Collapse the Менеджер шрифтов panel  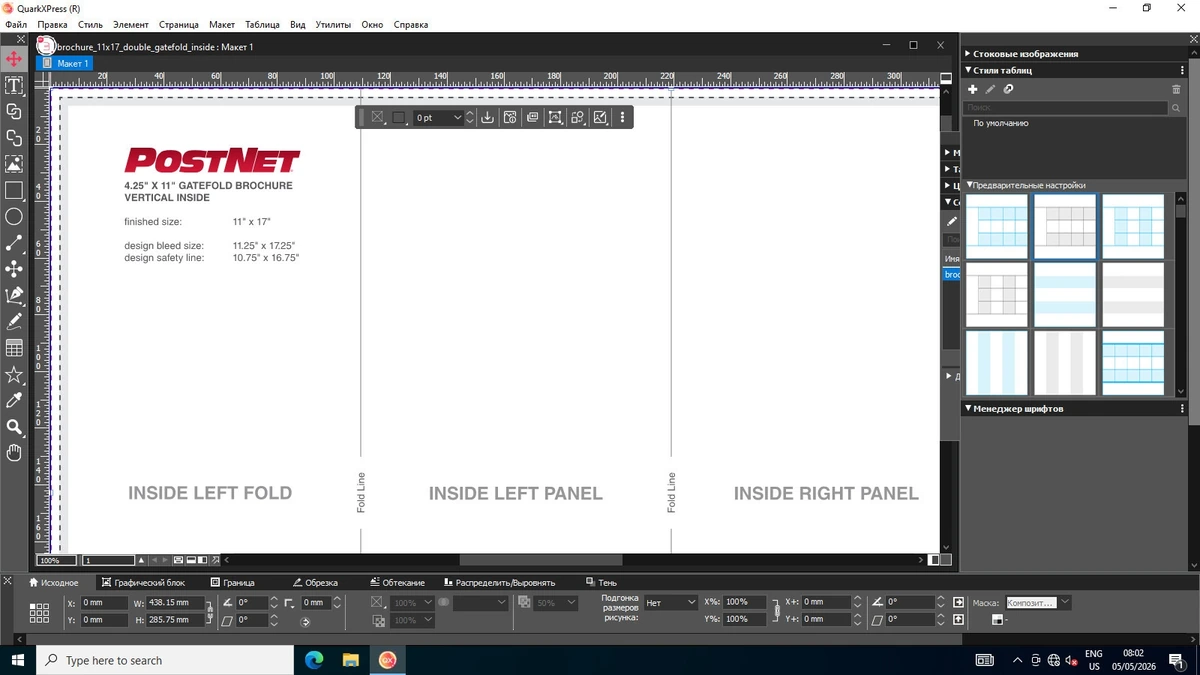tap(968, 408)
